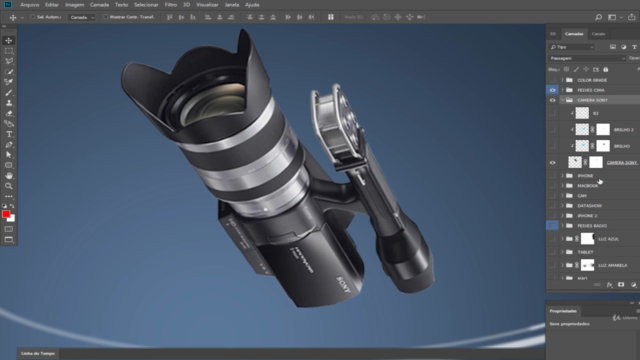Image resolution: width=640 pixels, height=360 pixels.
Task: Toggle Quick Mask mode icon
Action: (9, 229)
